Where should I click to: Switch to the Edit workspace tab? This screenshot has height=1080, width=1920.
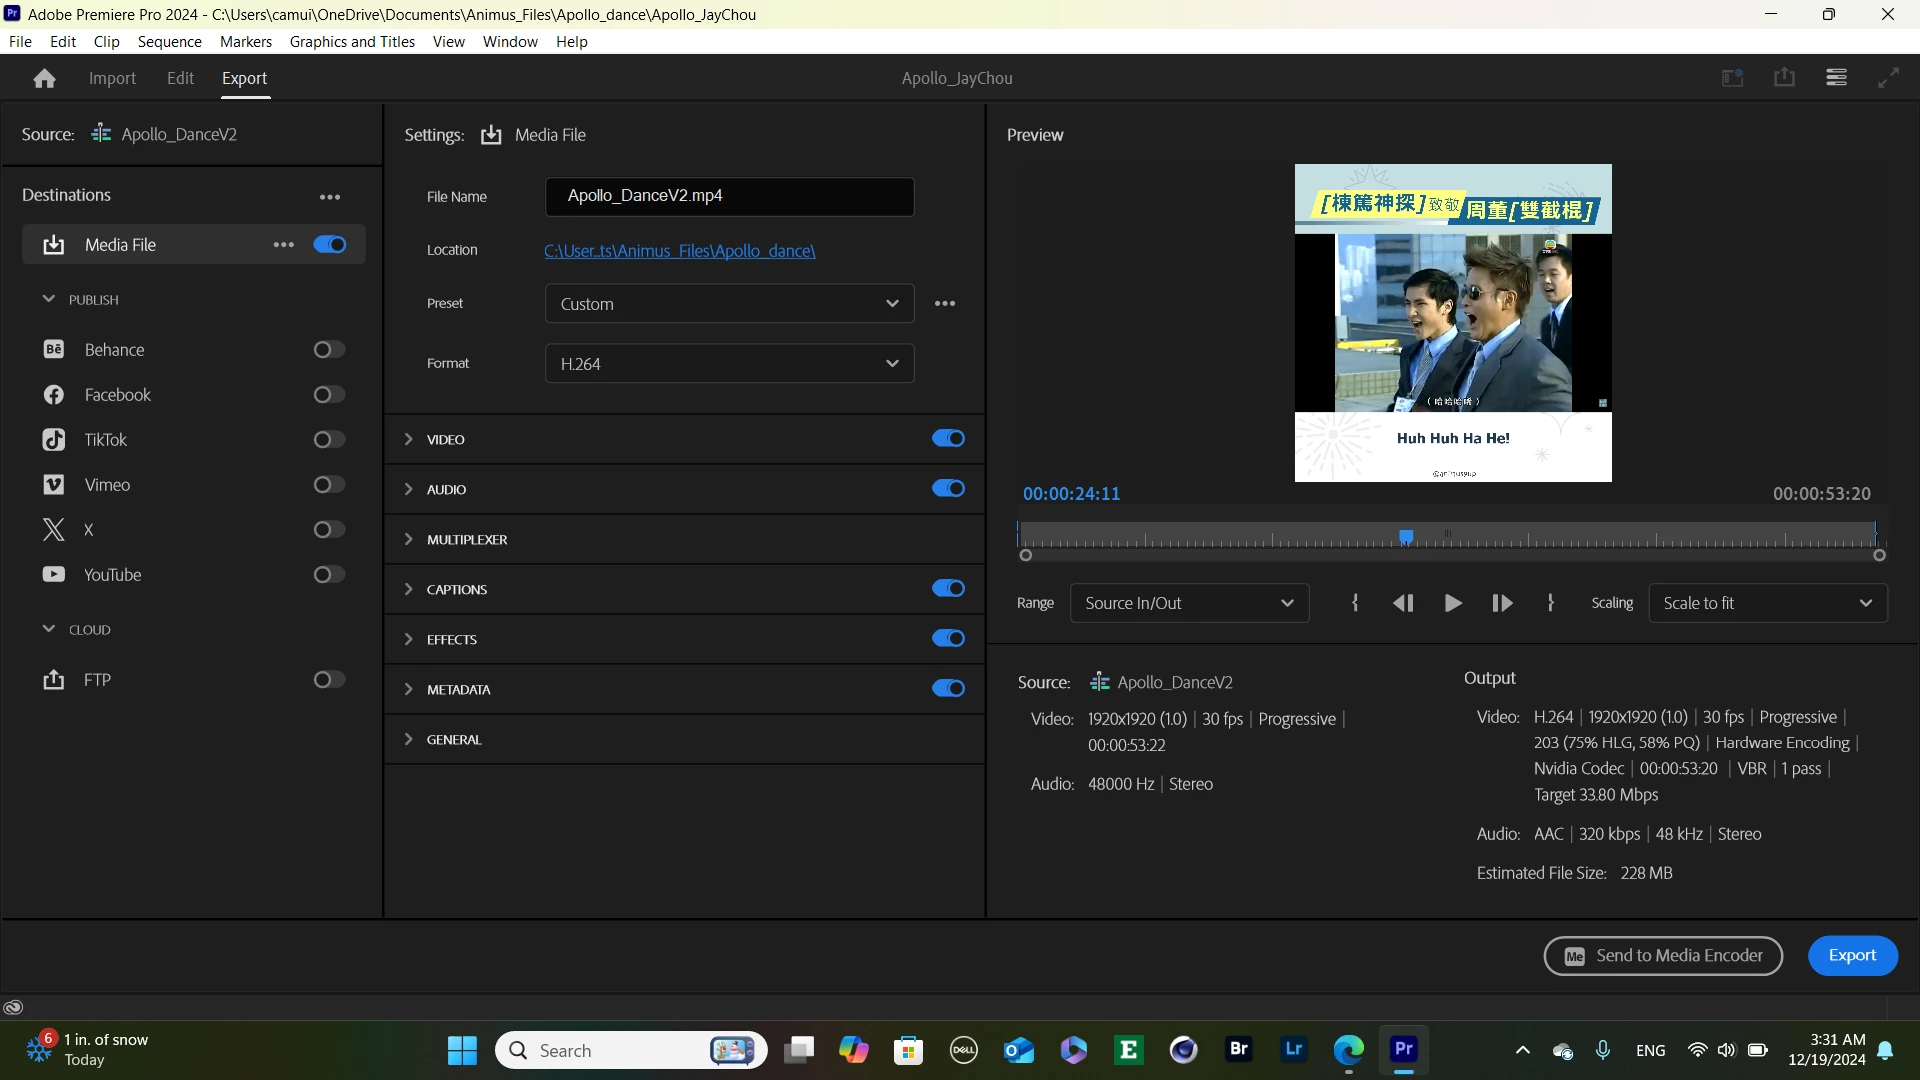pos(180,78)
